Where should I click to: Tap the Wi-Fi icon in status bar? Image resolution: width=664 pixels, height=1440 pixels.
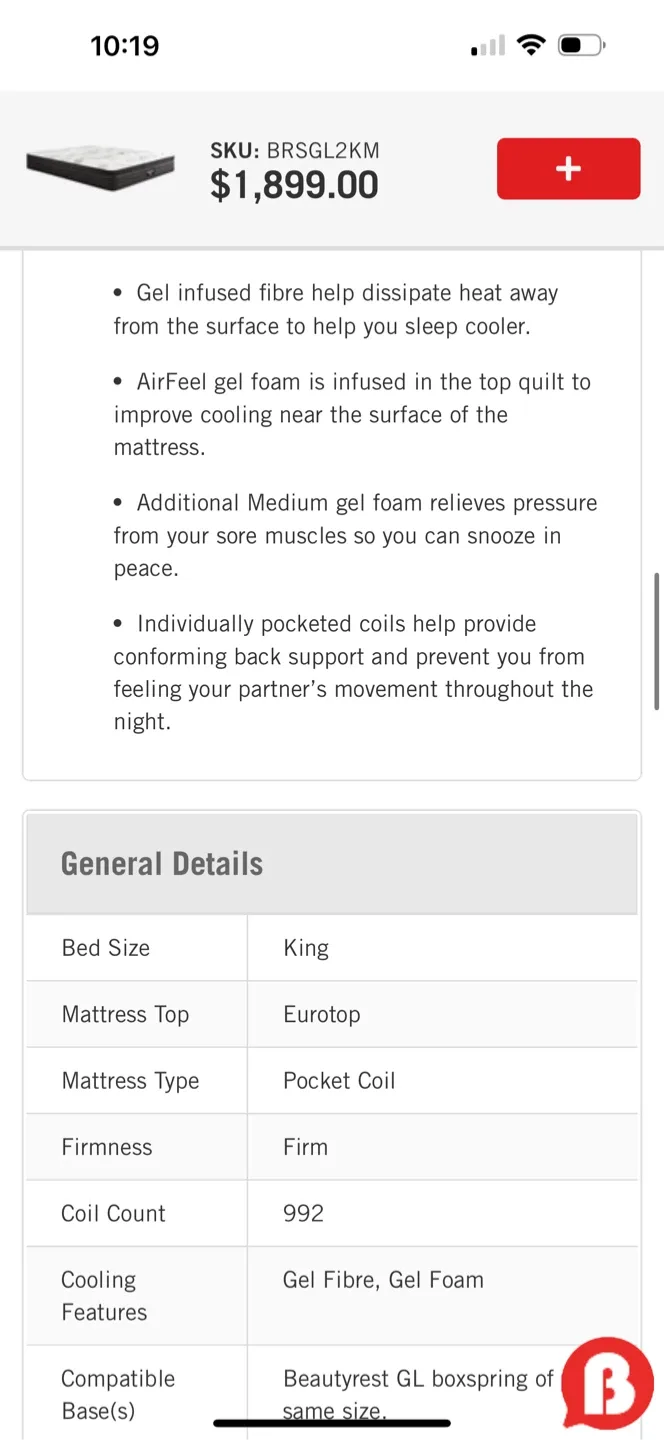point(532,44)
